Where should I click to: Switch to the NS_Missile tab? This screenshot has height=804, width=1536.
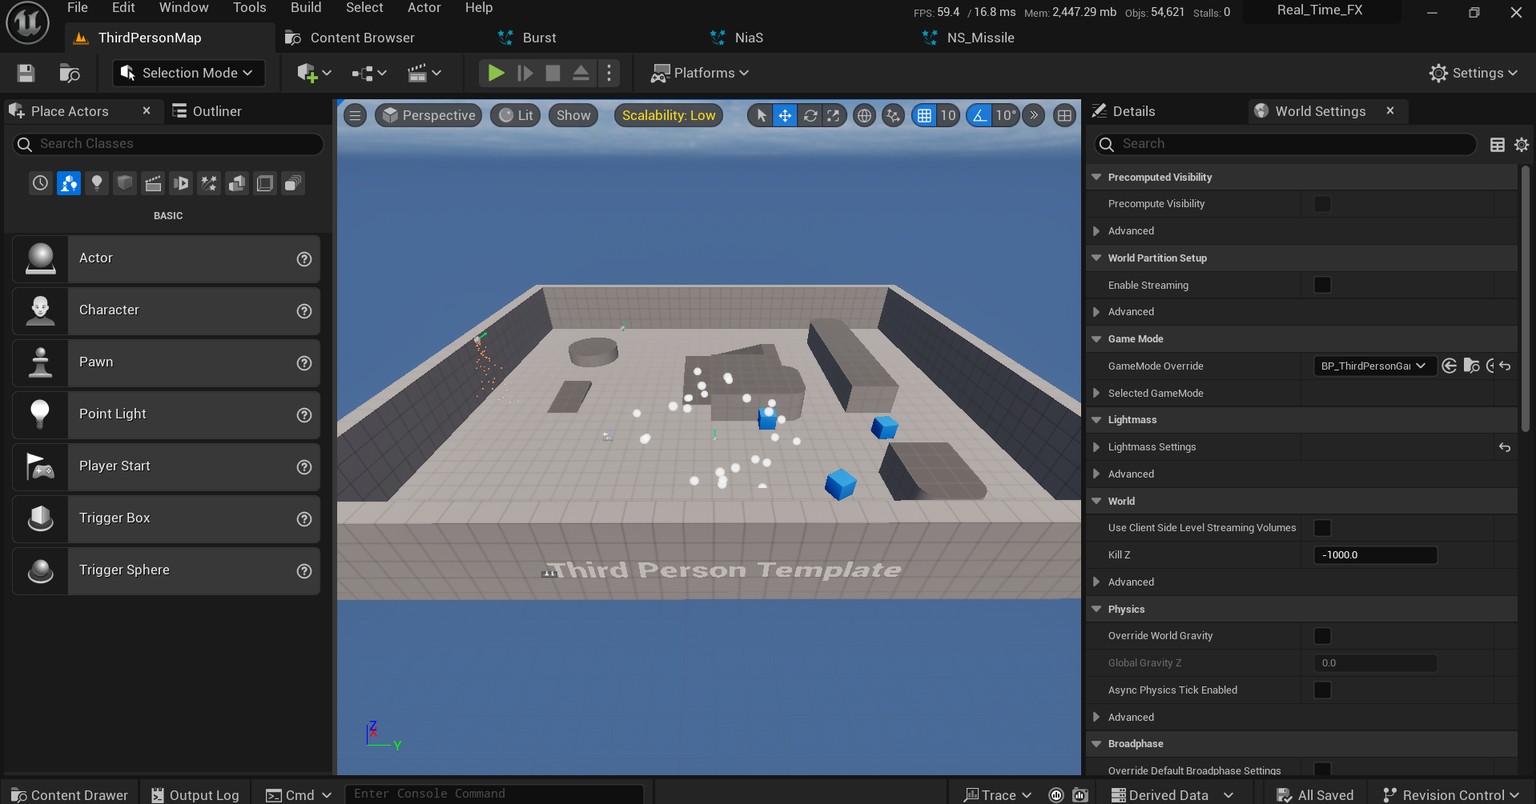coord(980,38)
